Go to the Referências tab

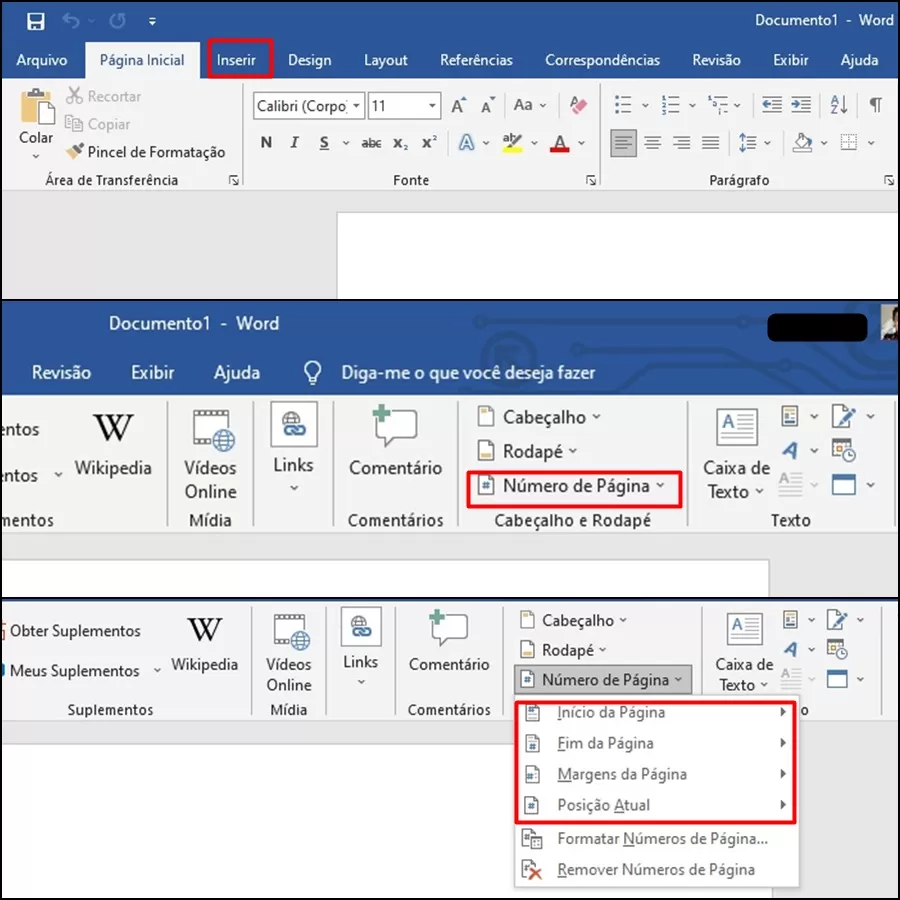(x=476, y=60)
